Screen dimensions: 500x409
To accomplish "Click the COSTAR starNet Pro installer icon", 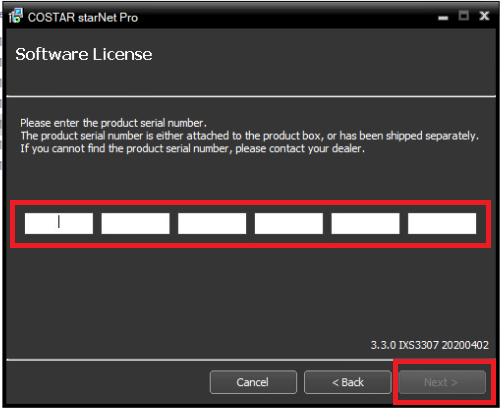I will tap(16, 16).
